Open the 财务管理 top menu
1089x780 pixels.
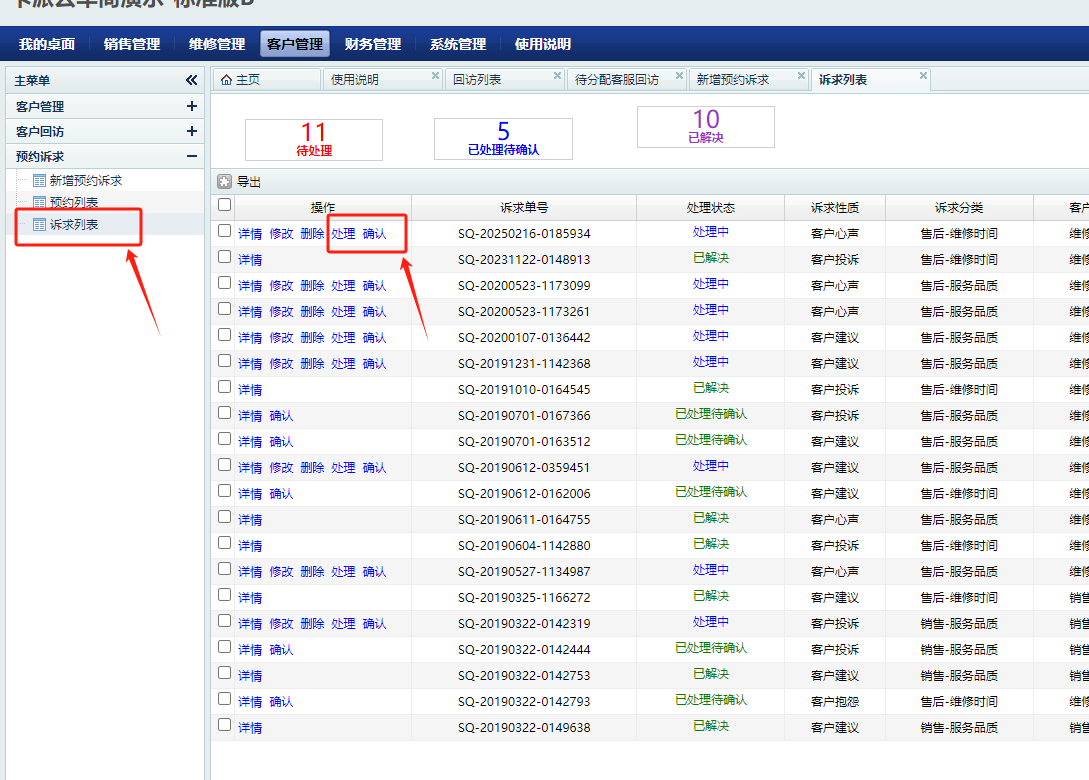[x=372, y=44]
